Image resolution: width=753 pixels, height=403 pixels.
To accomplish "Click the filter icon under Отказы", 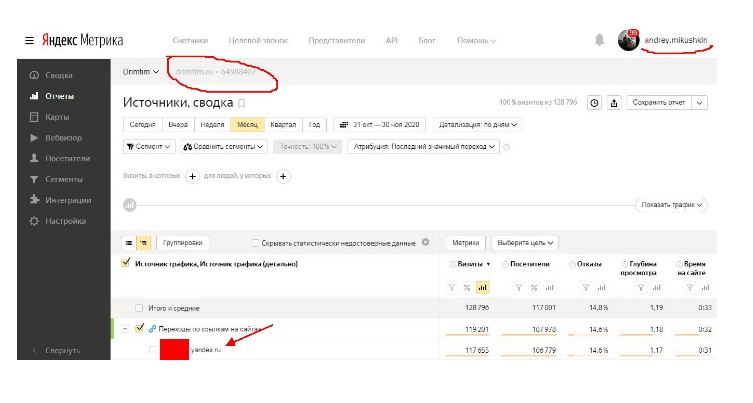I will tap(586, 288).
